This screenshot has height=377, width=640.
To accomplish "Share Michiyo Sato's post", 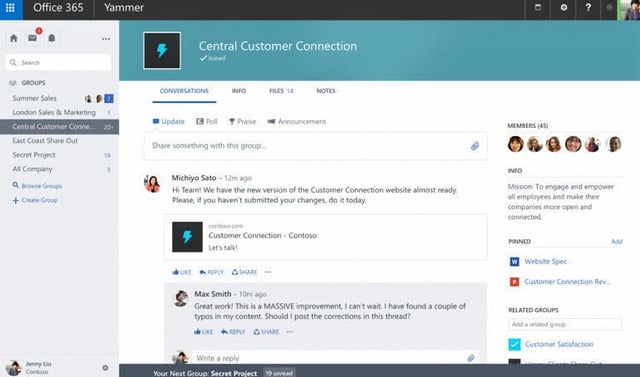I will 244,272.
